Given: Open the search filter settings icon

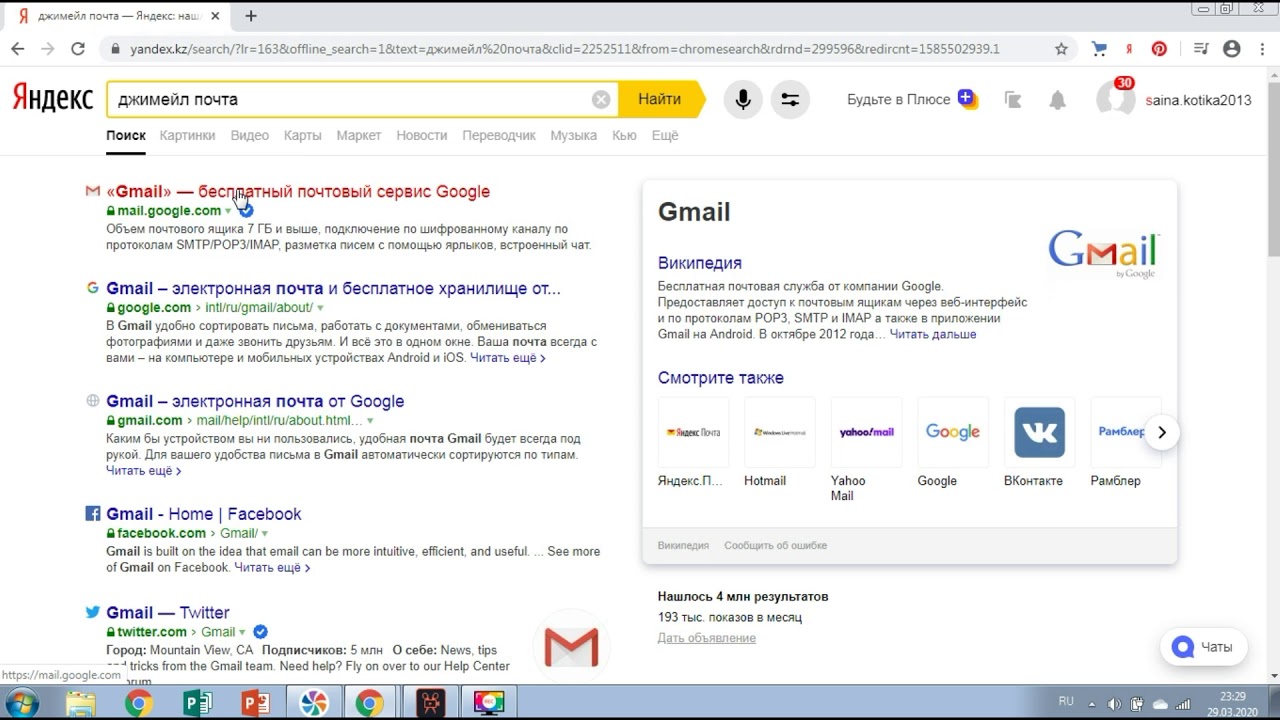Looking at the screenshot, I should (x=790, y=99).
